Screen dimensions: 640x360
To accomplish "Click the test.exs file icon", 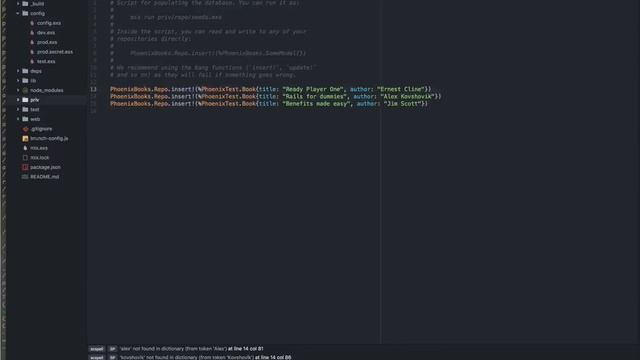I will pos(32,62).
